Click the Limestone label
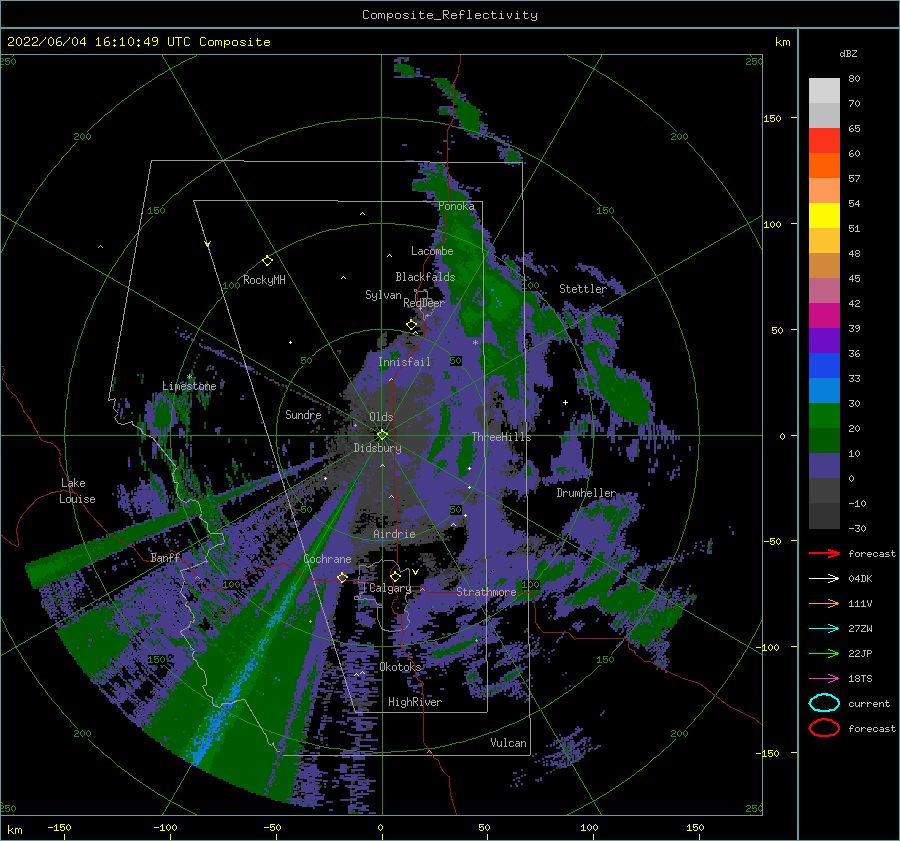 pyautogui.click(x=189, y=386)
